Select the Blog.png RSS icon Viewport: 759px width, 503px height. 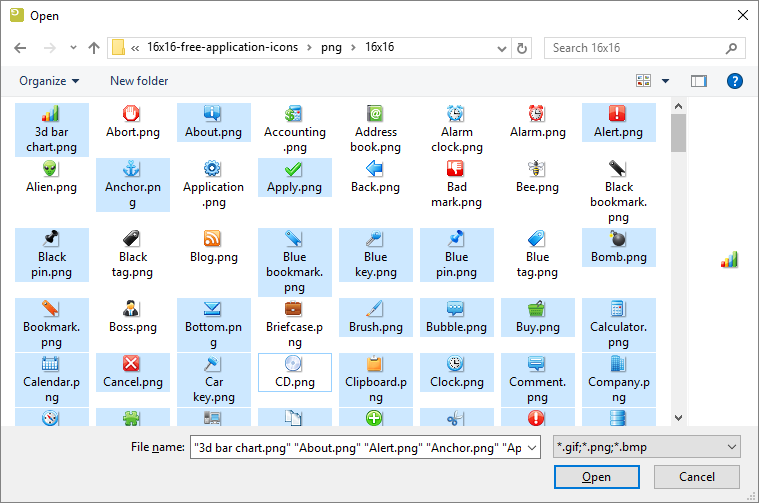pos(213,239)
